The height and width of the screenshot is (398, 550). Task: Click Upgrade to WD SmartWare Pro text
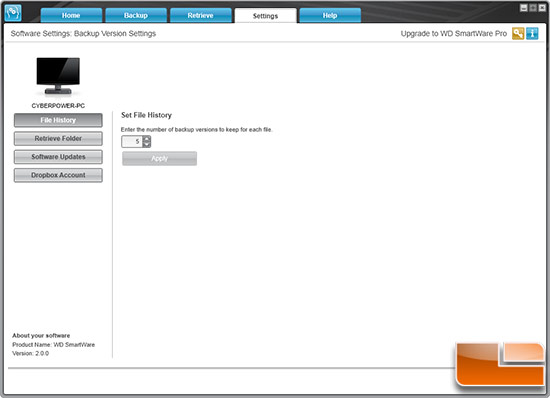click(x=454, y=34)
